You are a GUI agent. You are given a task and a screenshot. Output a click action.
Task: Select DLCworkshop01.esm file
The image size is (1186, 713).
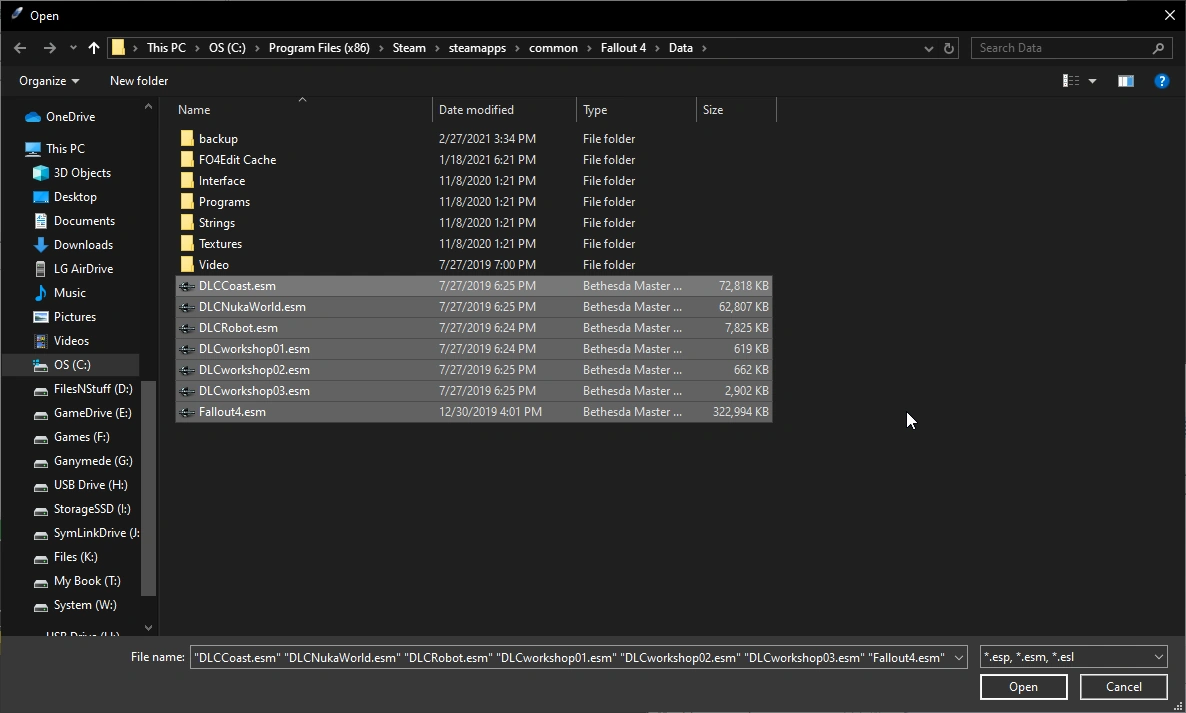tap(473, 349)
